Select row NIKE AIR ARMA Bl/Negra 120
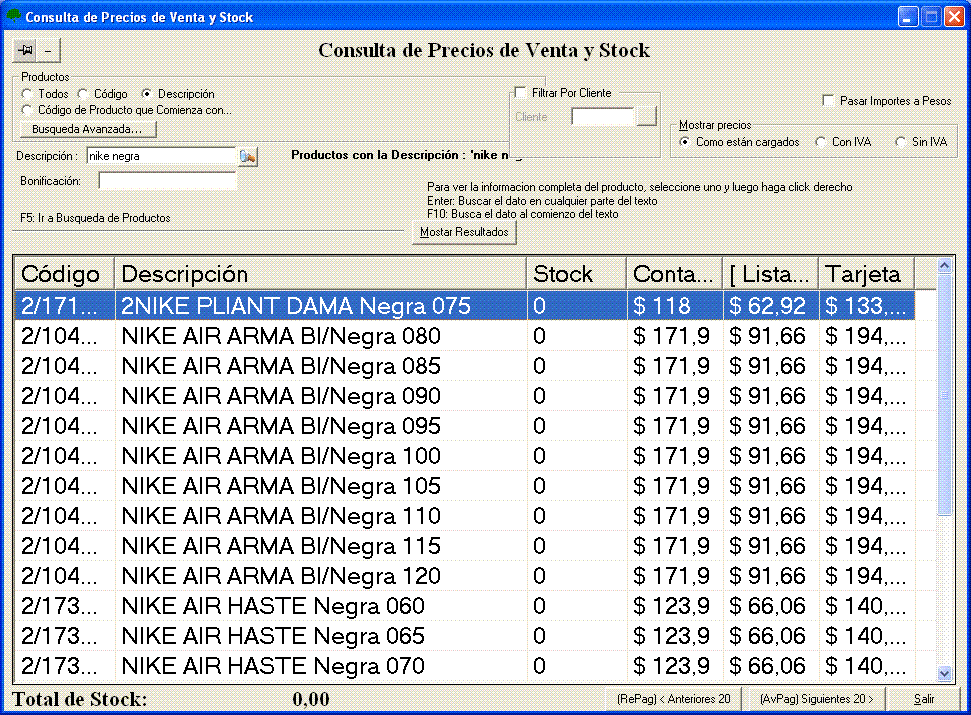Viewport: 971px width, 715px height. click(x=464, y=576)
